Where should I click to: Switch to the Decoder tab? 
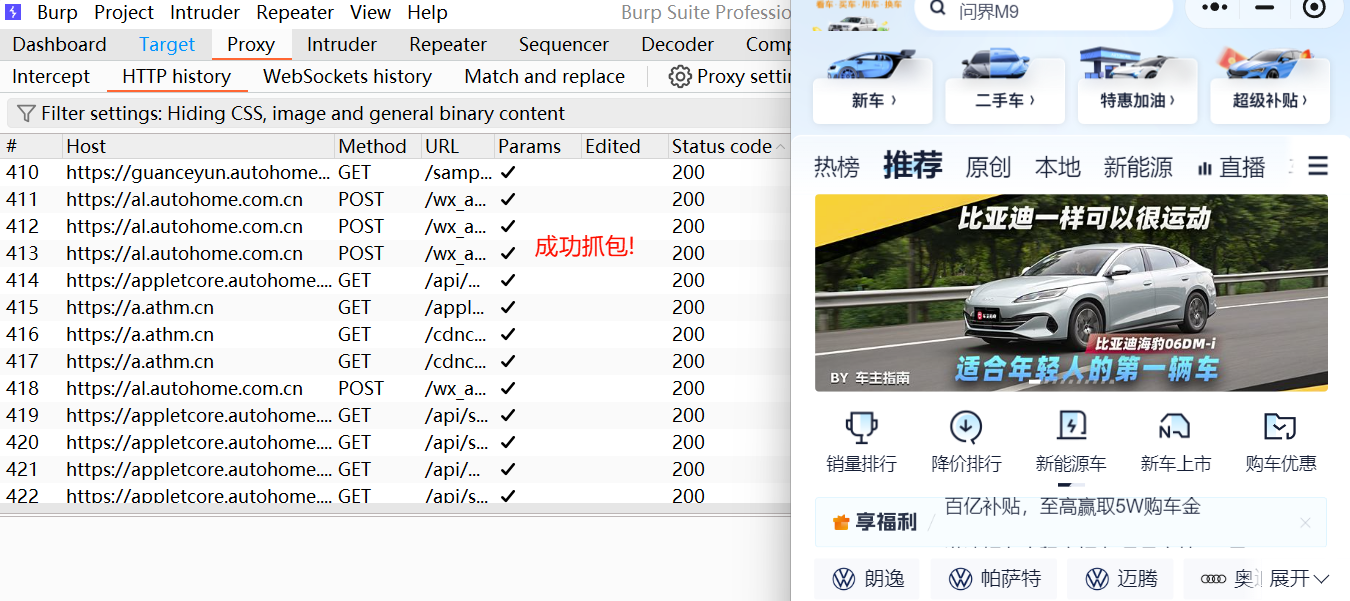click(678, 45)
